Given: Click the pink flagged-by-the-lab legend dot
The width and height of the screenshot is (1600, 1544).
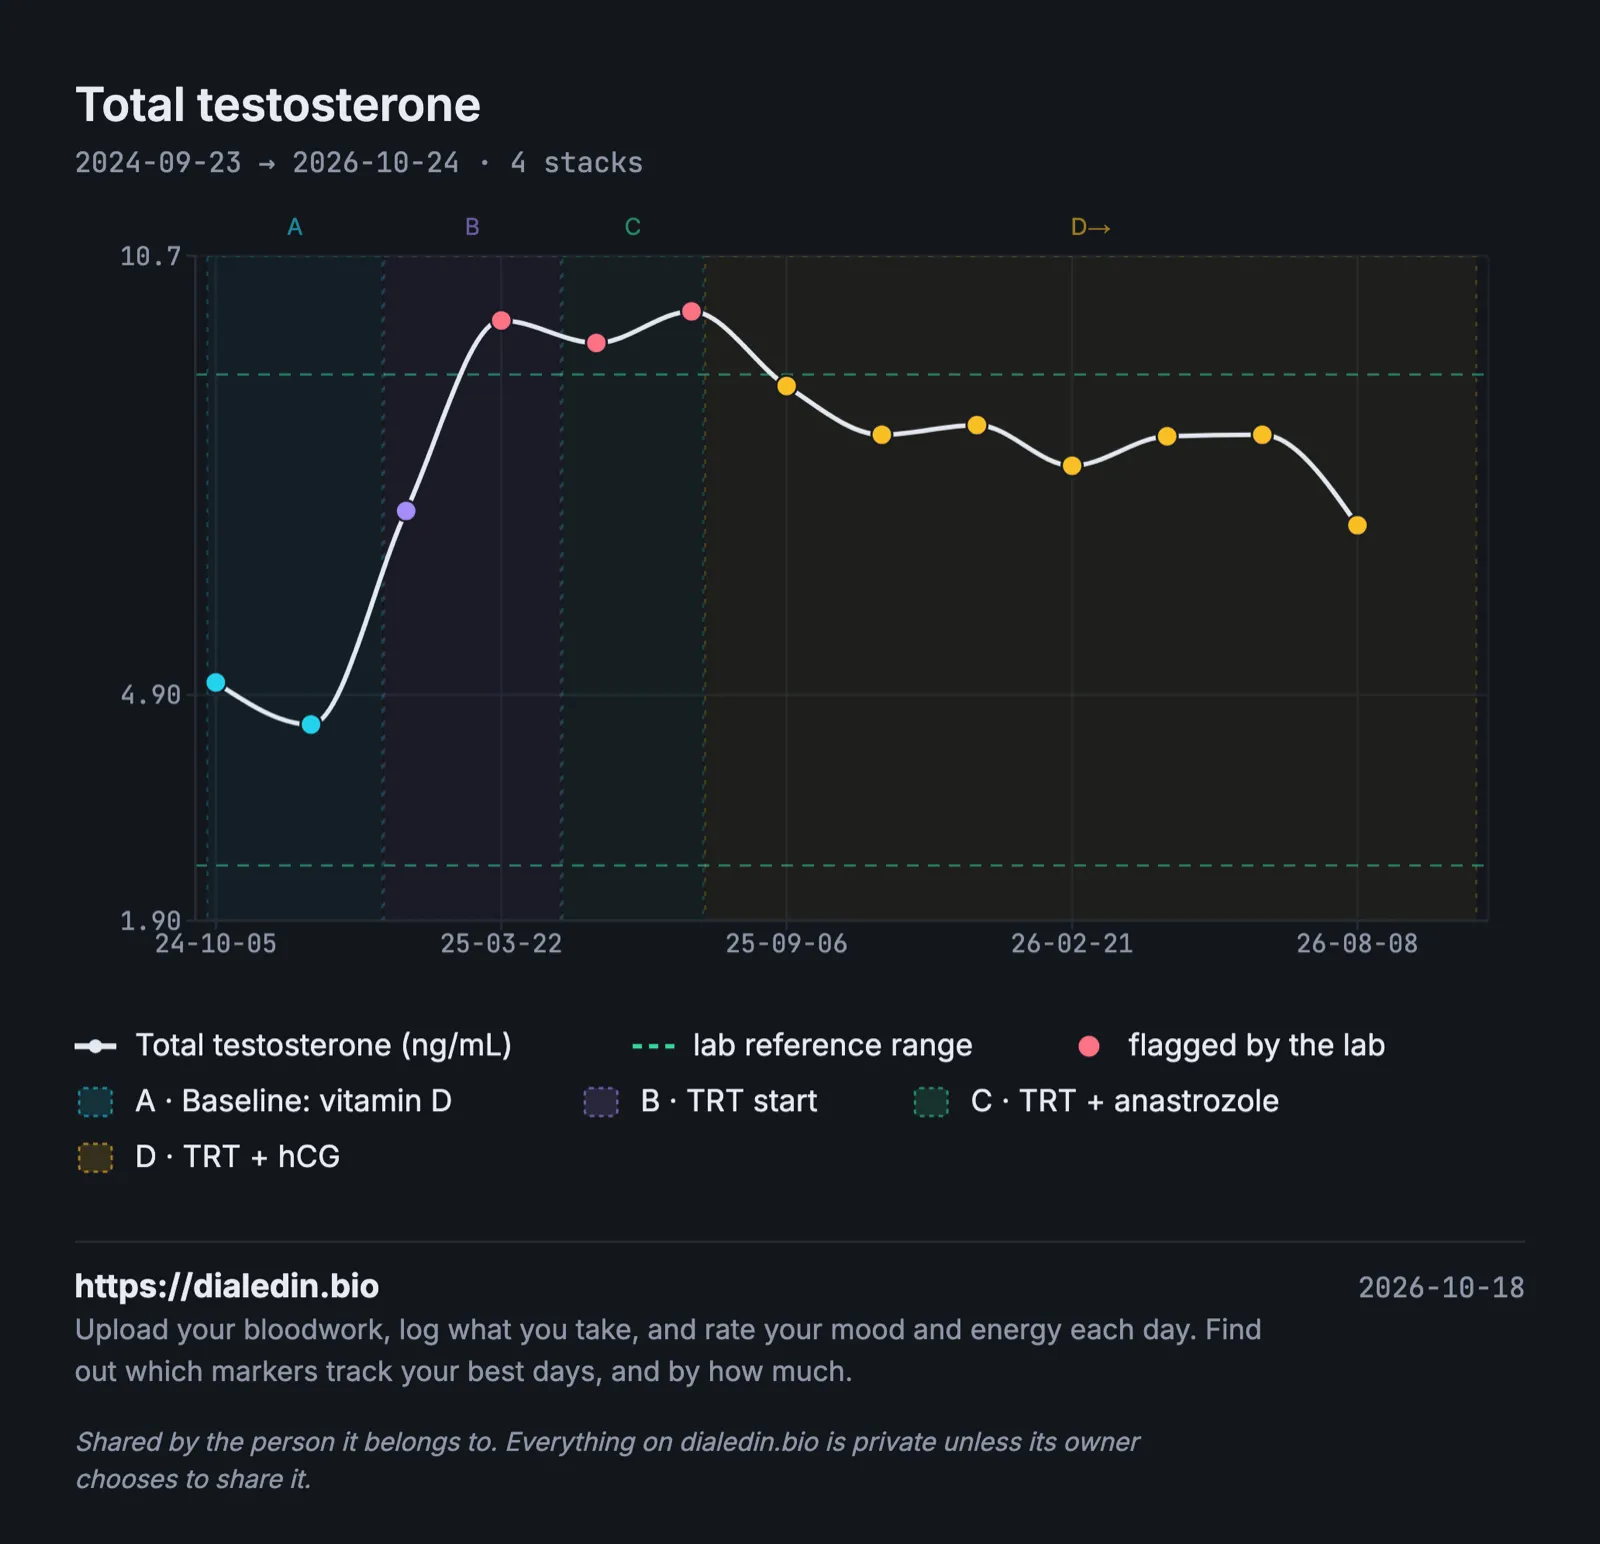Looking at the screenshot, I should coord(1090,1046).
